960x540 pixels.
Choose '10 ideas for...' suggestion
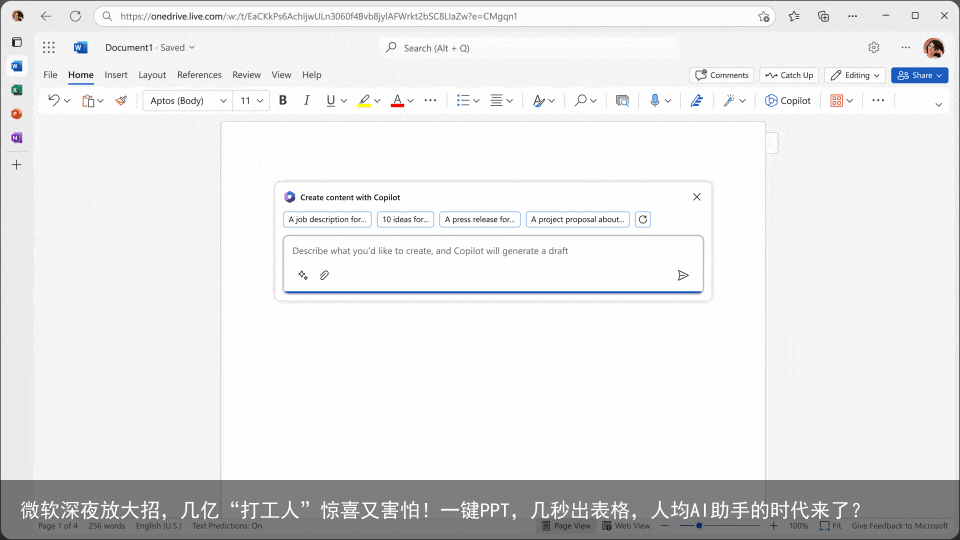pos(405,219)
